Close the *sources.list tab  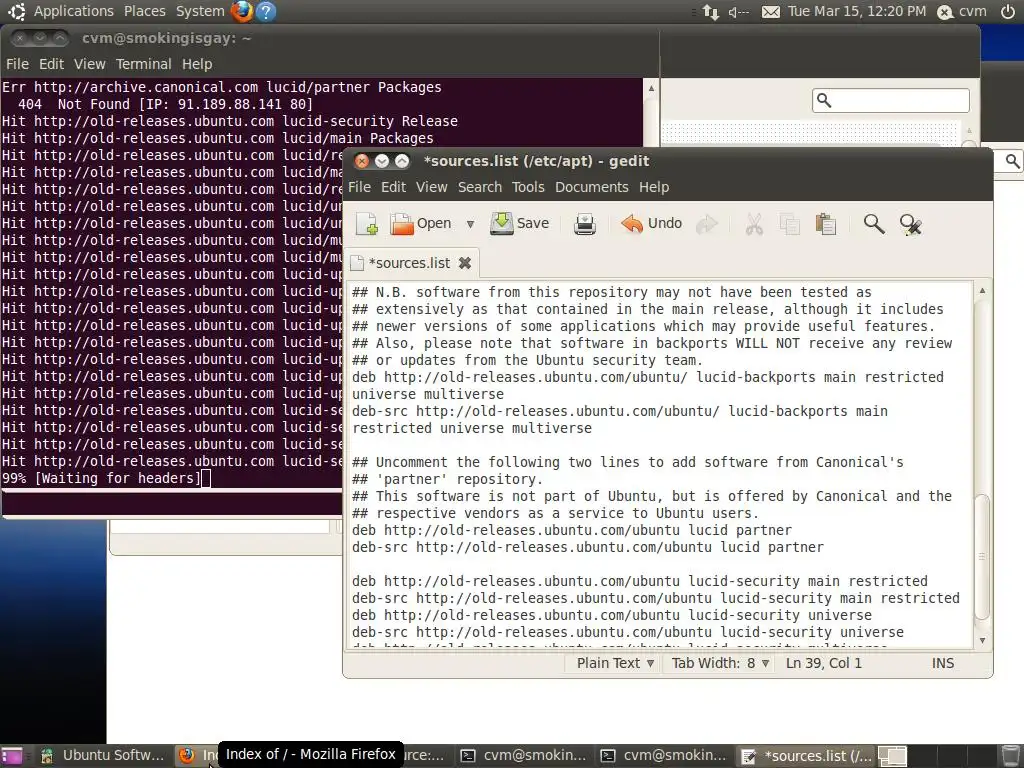(x=464, y=263)
